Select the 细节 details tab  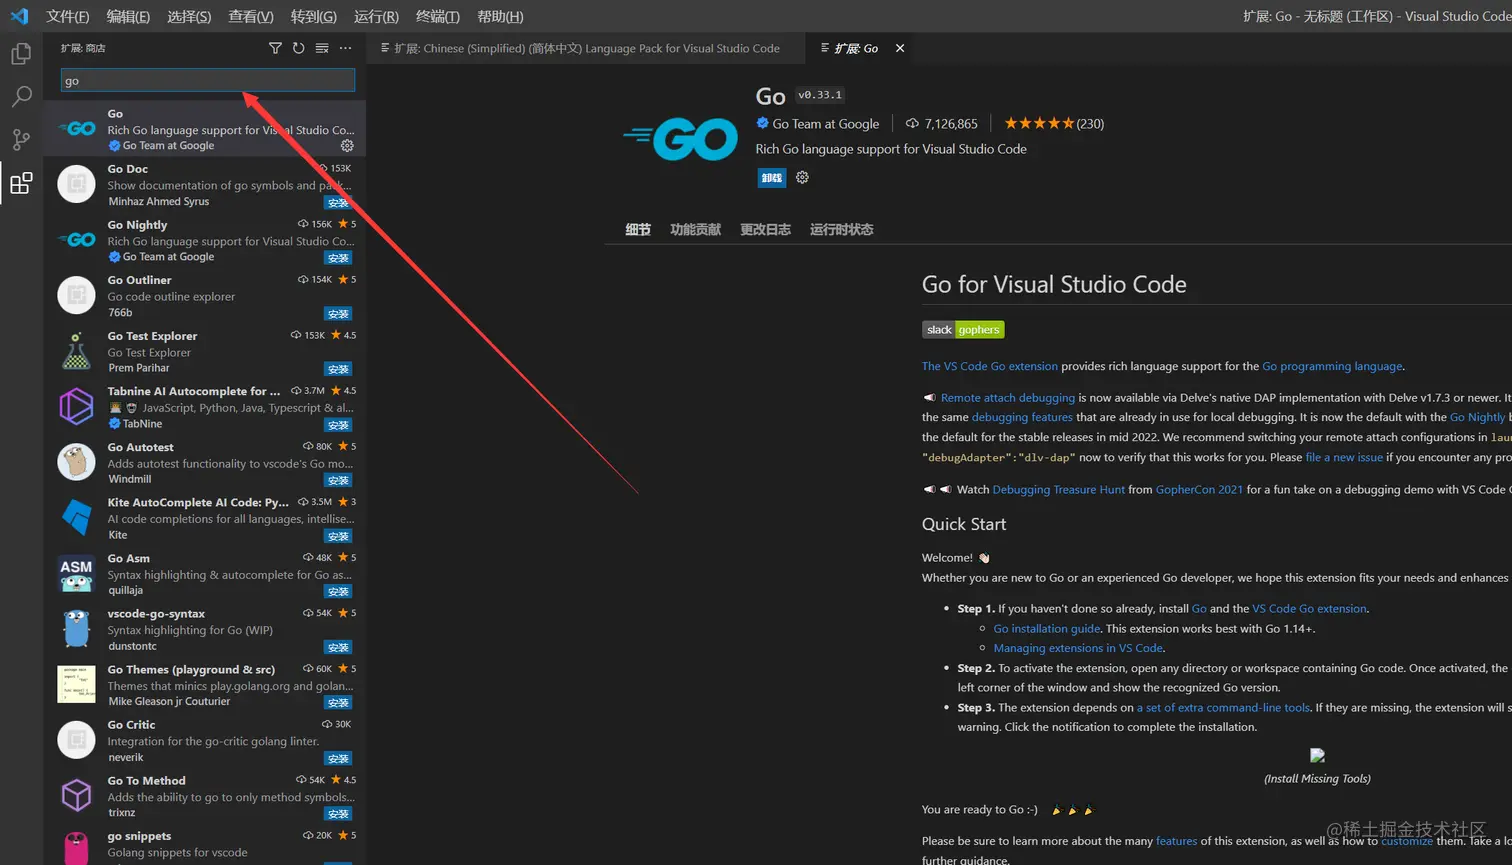(x=638, y=229)
